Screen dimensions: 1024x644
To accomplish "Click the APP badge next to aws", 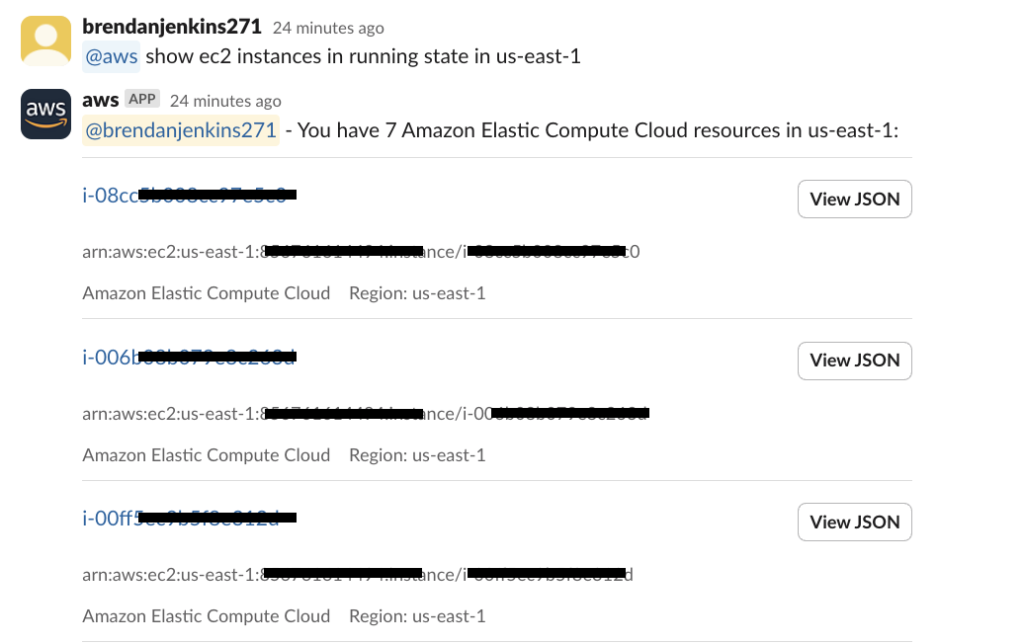I will (x=141, y=99).
